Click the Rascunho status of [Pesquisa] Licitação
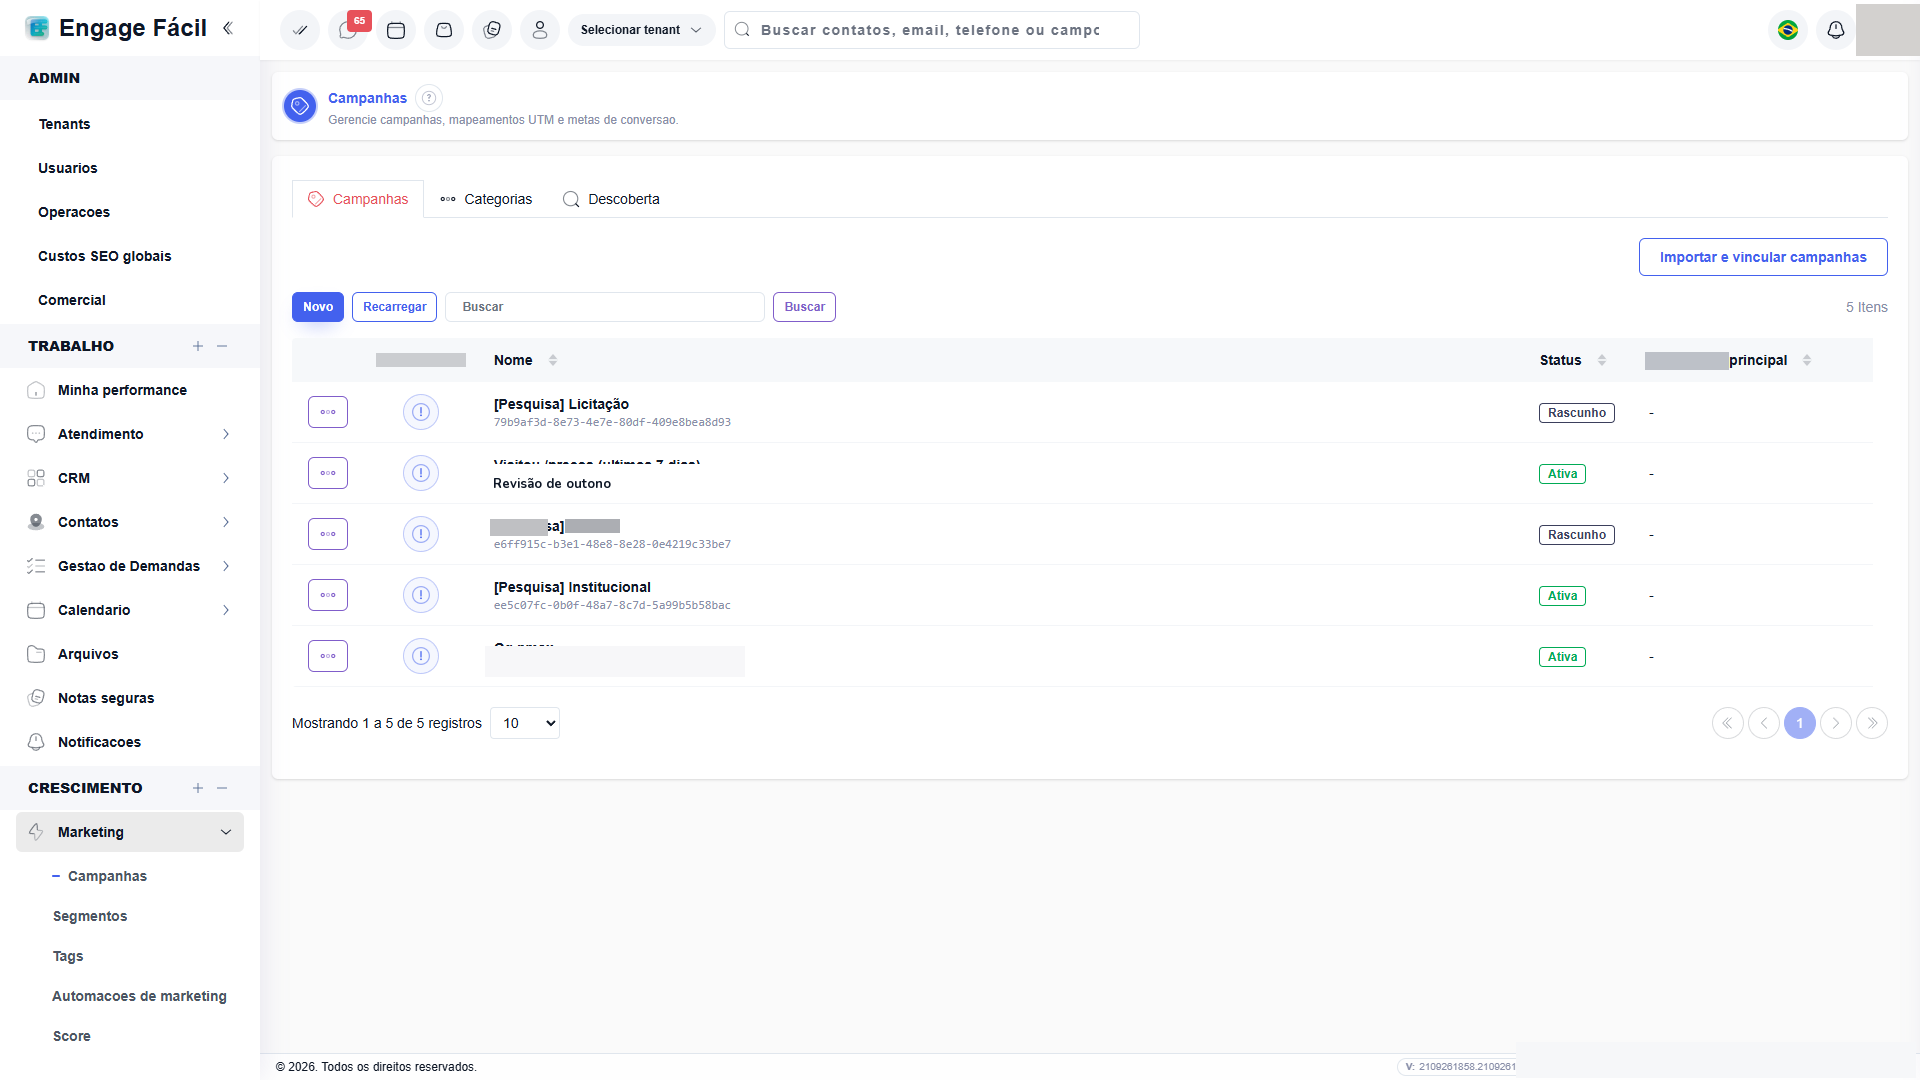This screenshot has width=1920, height=1080. pos(1577,413)
